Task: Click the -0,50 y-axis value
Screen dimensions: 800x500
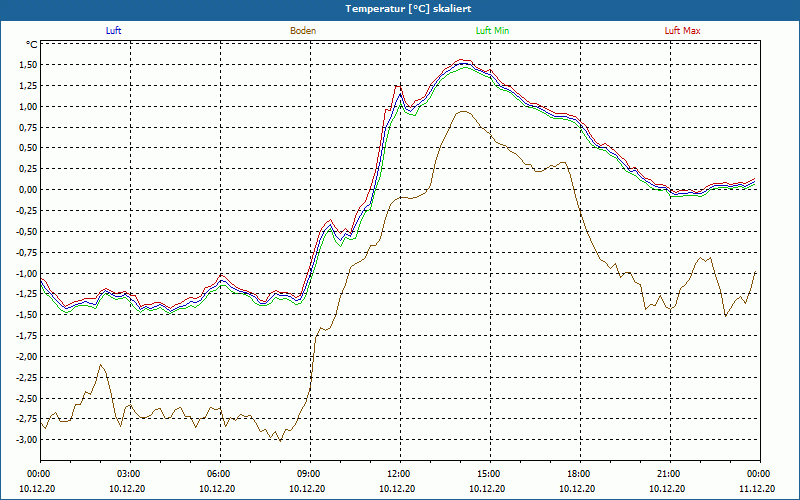Action: tap(27, 232)
